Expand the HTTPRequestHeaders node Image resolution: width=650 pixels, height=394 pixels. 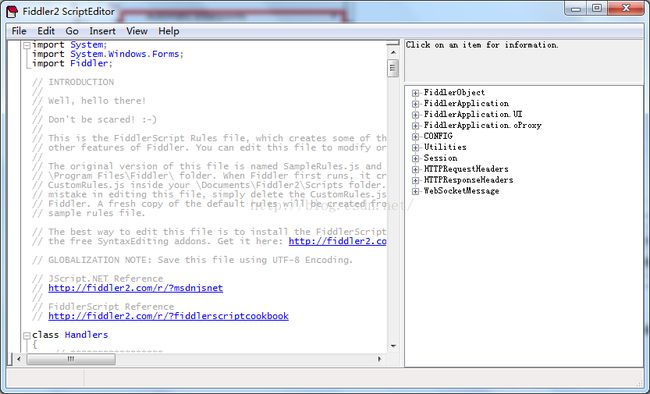coord(415,169)
